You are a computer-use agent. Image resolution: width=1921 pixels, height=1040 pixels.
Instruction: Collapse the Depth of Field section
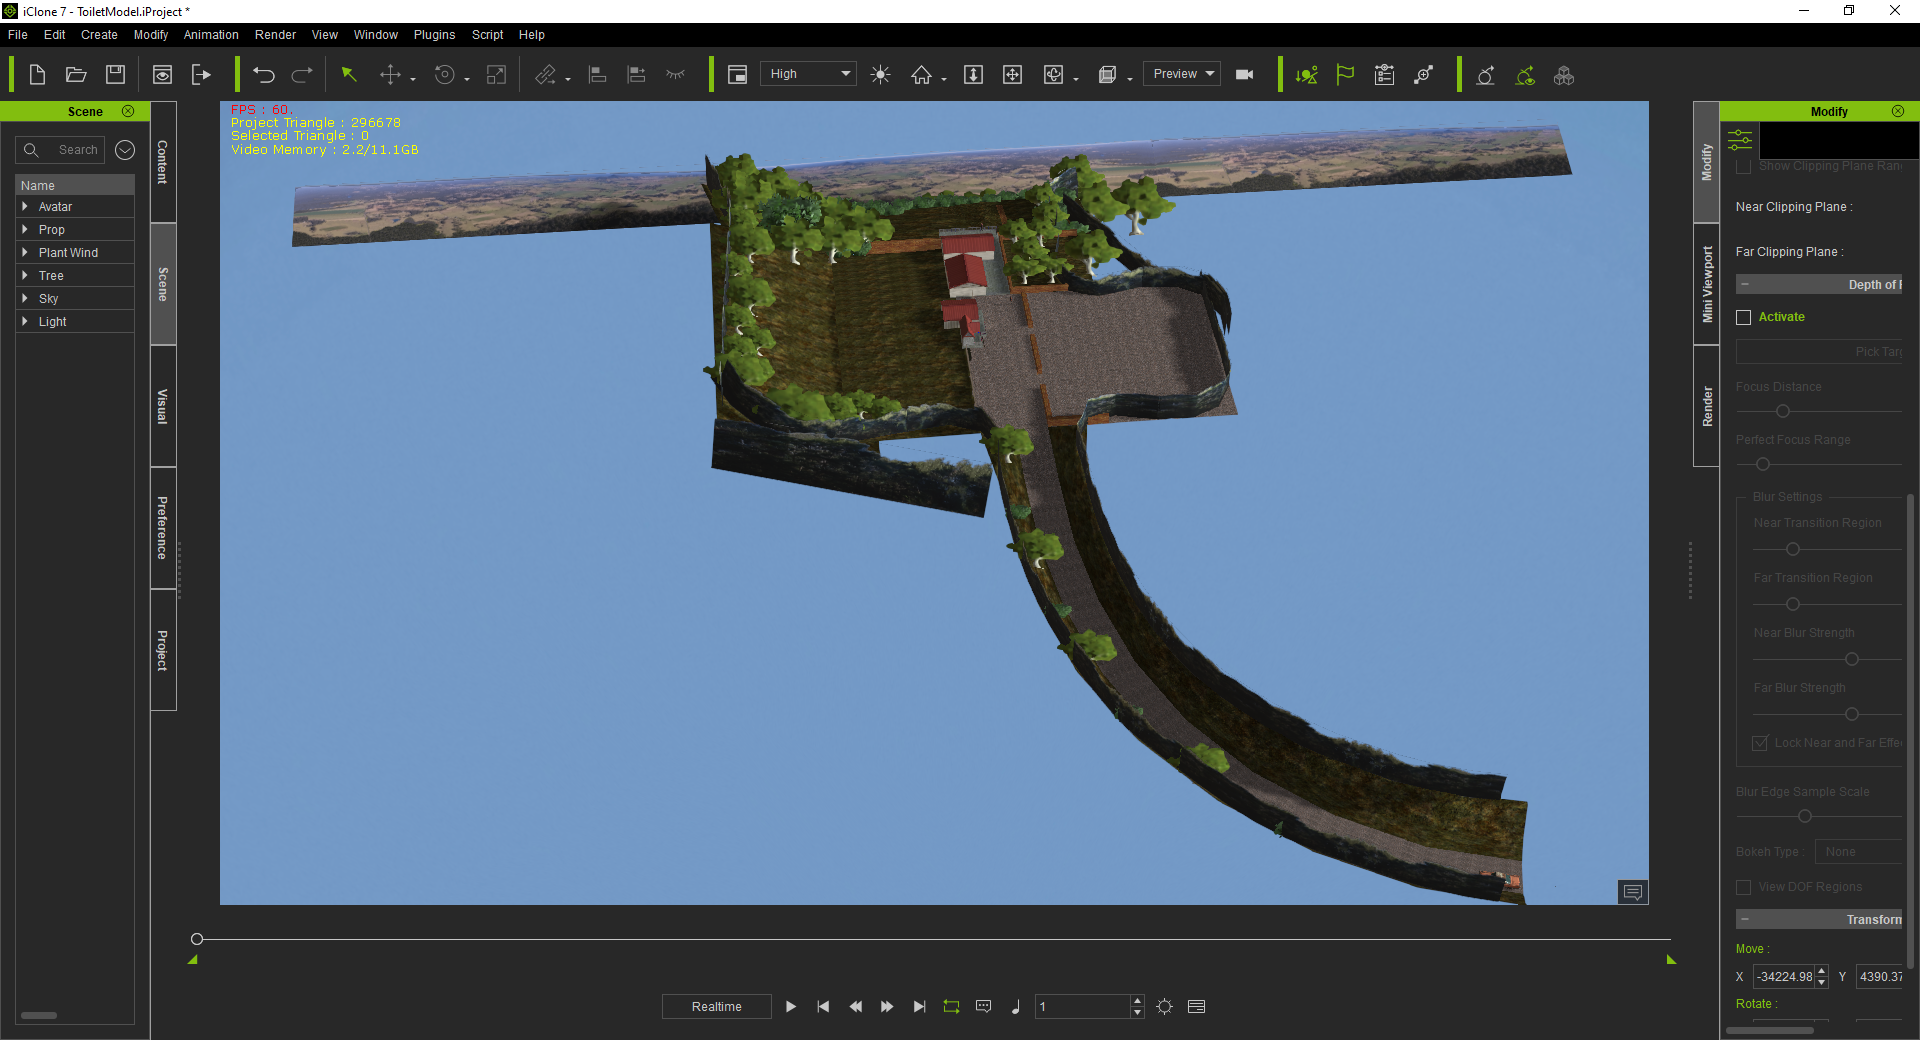(1745, 285)
